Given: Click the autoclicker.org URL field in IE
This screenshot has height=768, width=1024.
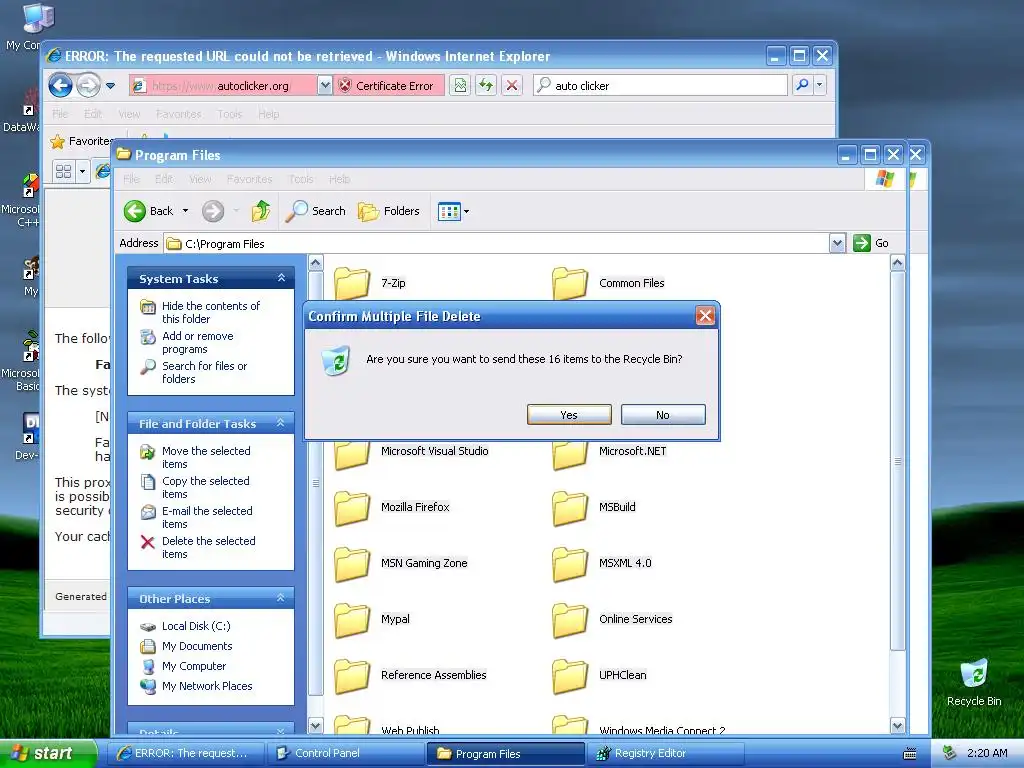Looking at the screenshot, I should [x=223, y=86].
